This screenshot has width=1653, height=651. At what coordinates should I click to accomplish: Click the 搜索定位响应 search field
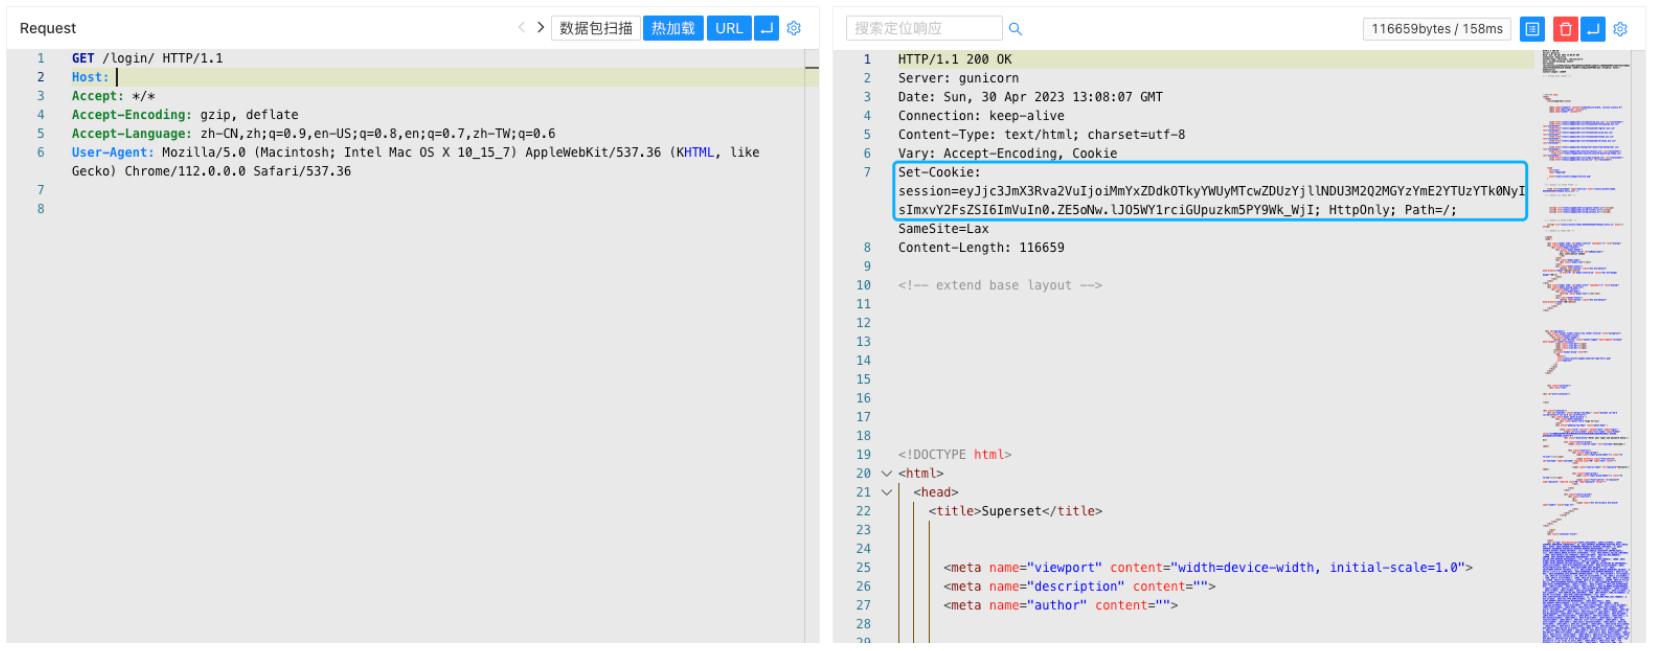[923, 28]
